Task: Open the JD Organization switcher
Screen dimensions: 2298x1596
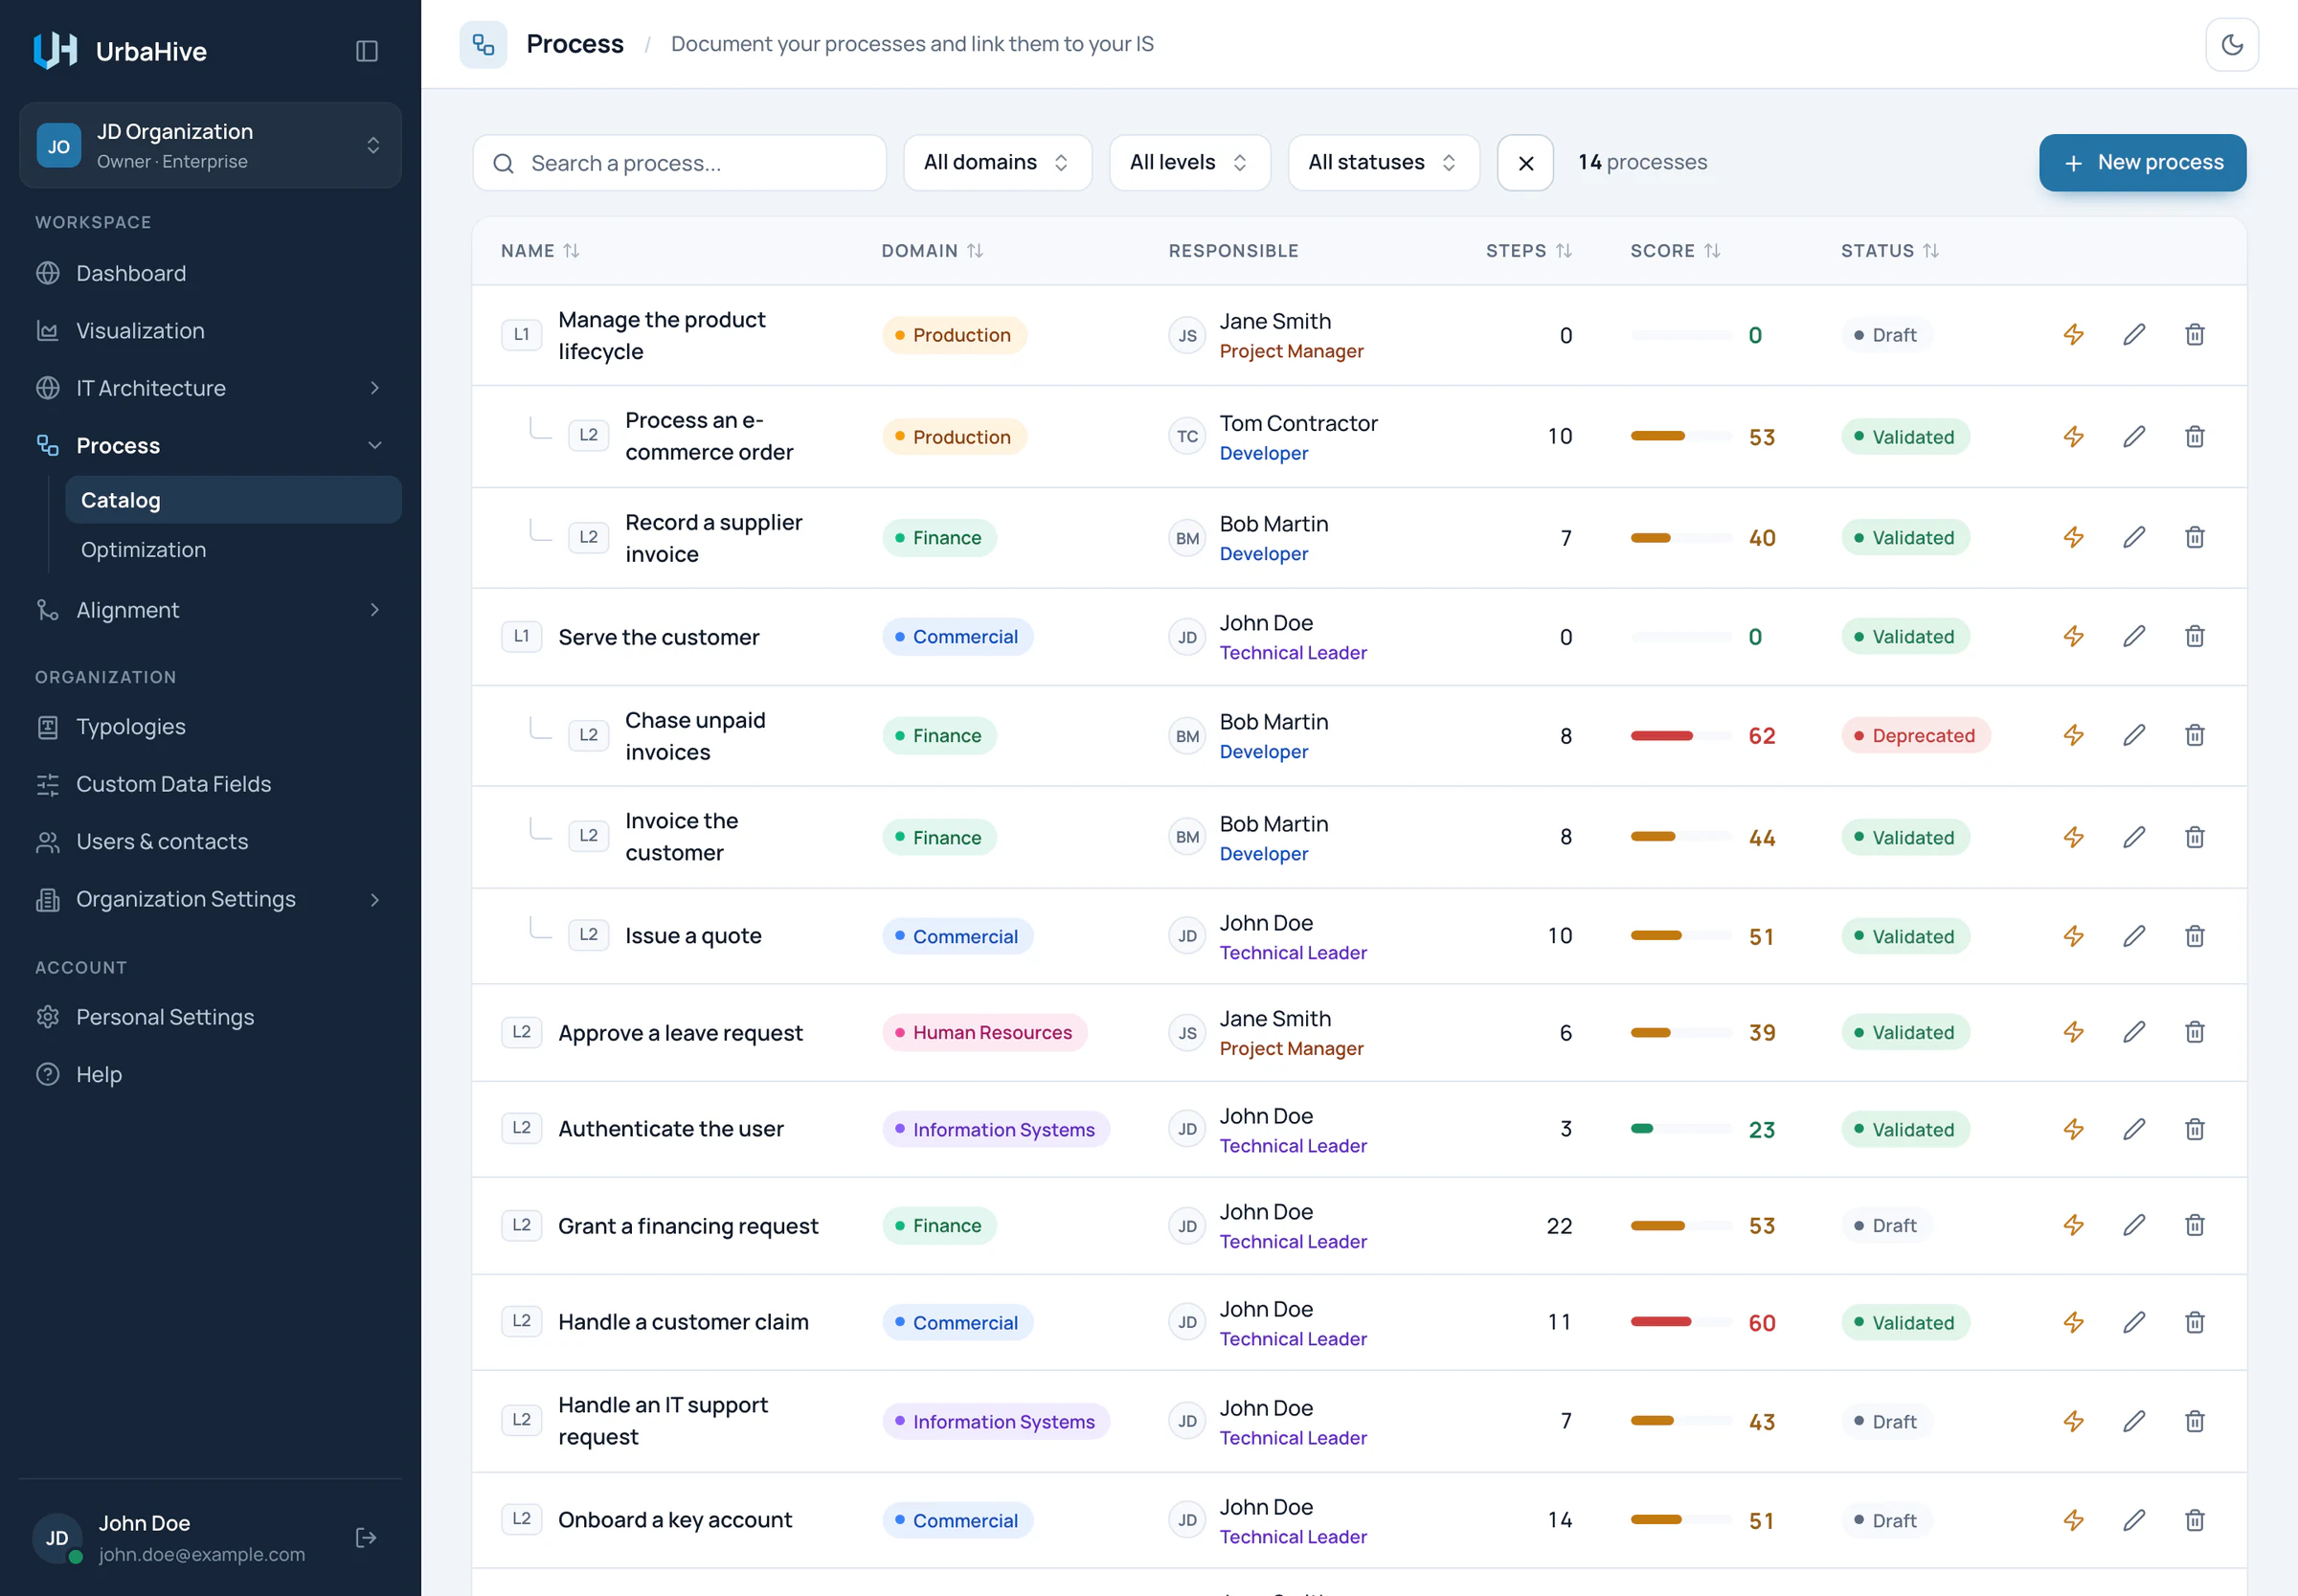Action: pyautogui.click(x=210, y=146)
